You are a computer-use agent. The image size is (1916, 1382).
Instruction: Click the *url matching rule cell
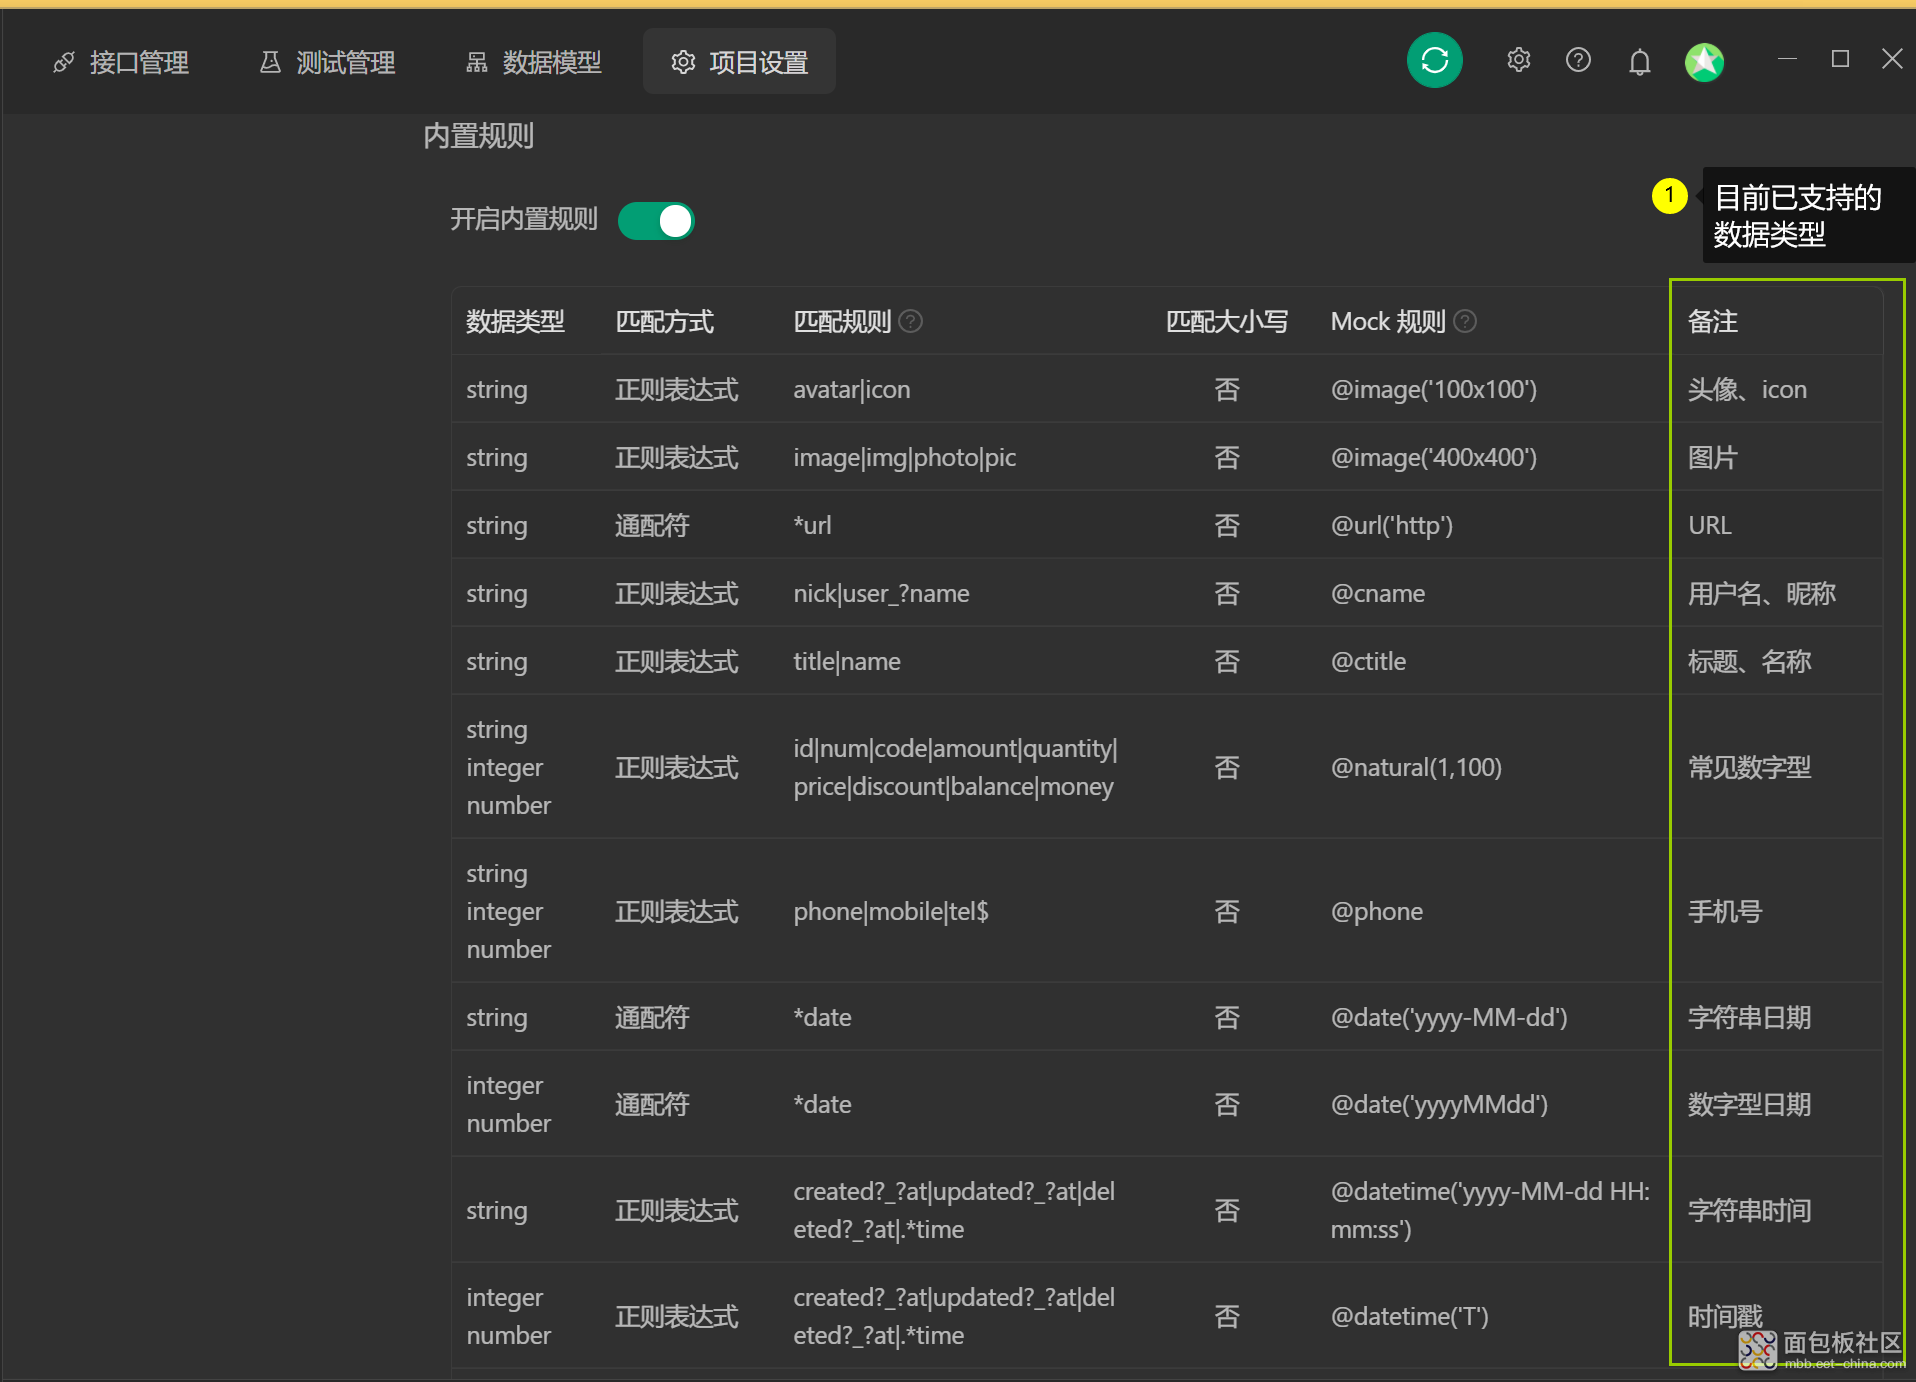coord(812,525)
